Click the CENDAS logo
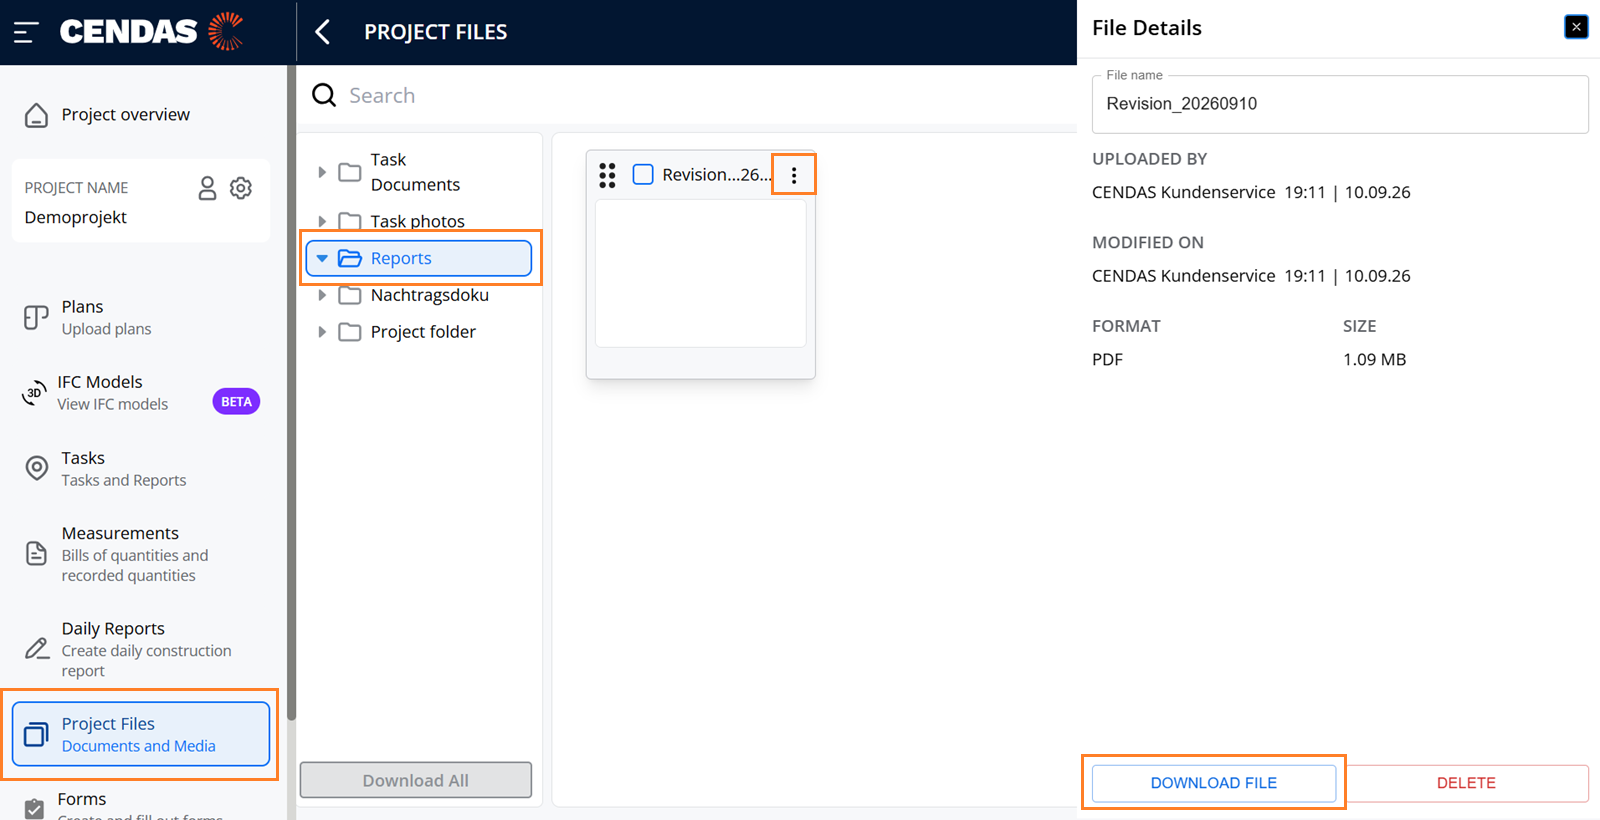The height and width of the screenshot is (820, 1600). pyautogui.click(x=152, y=32)
